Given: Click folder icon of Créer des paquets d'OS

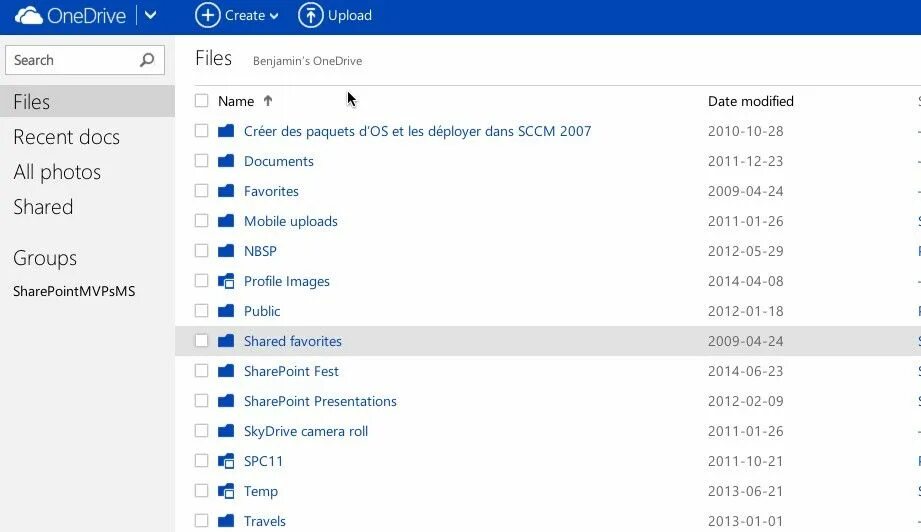Looking at the screenshot, I should 226,130.
